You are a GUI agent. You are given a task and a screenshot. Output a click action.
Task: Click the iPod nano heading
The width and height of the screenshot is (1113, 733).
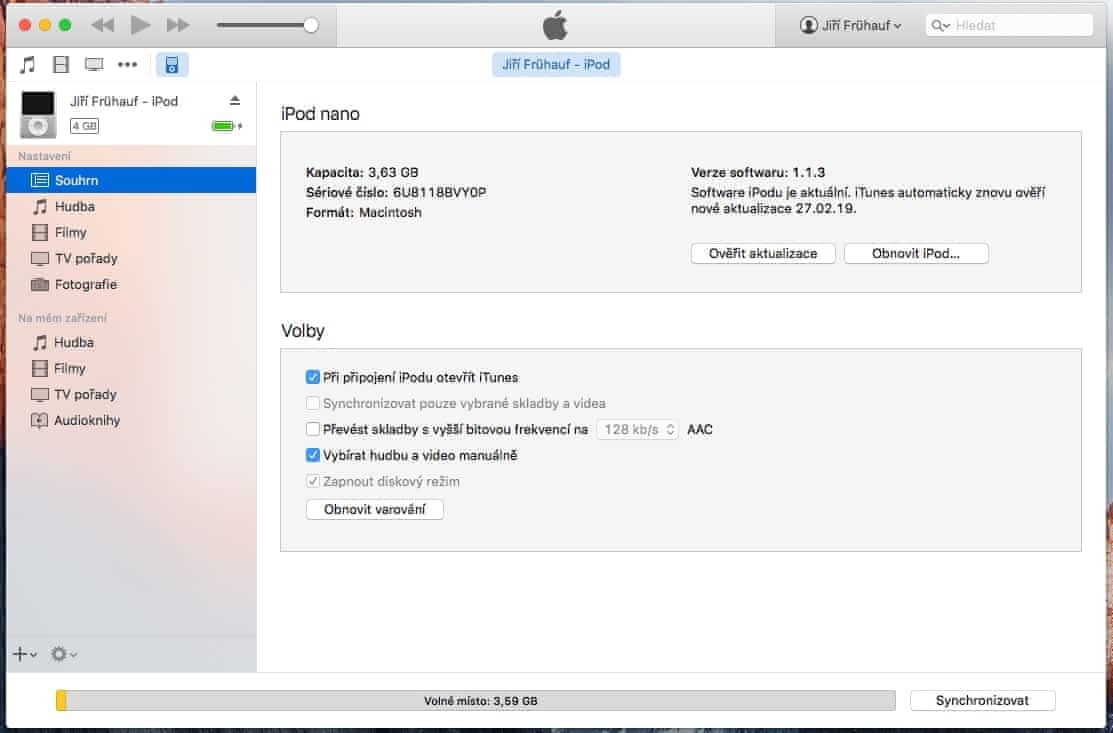[320, 114]
